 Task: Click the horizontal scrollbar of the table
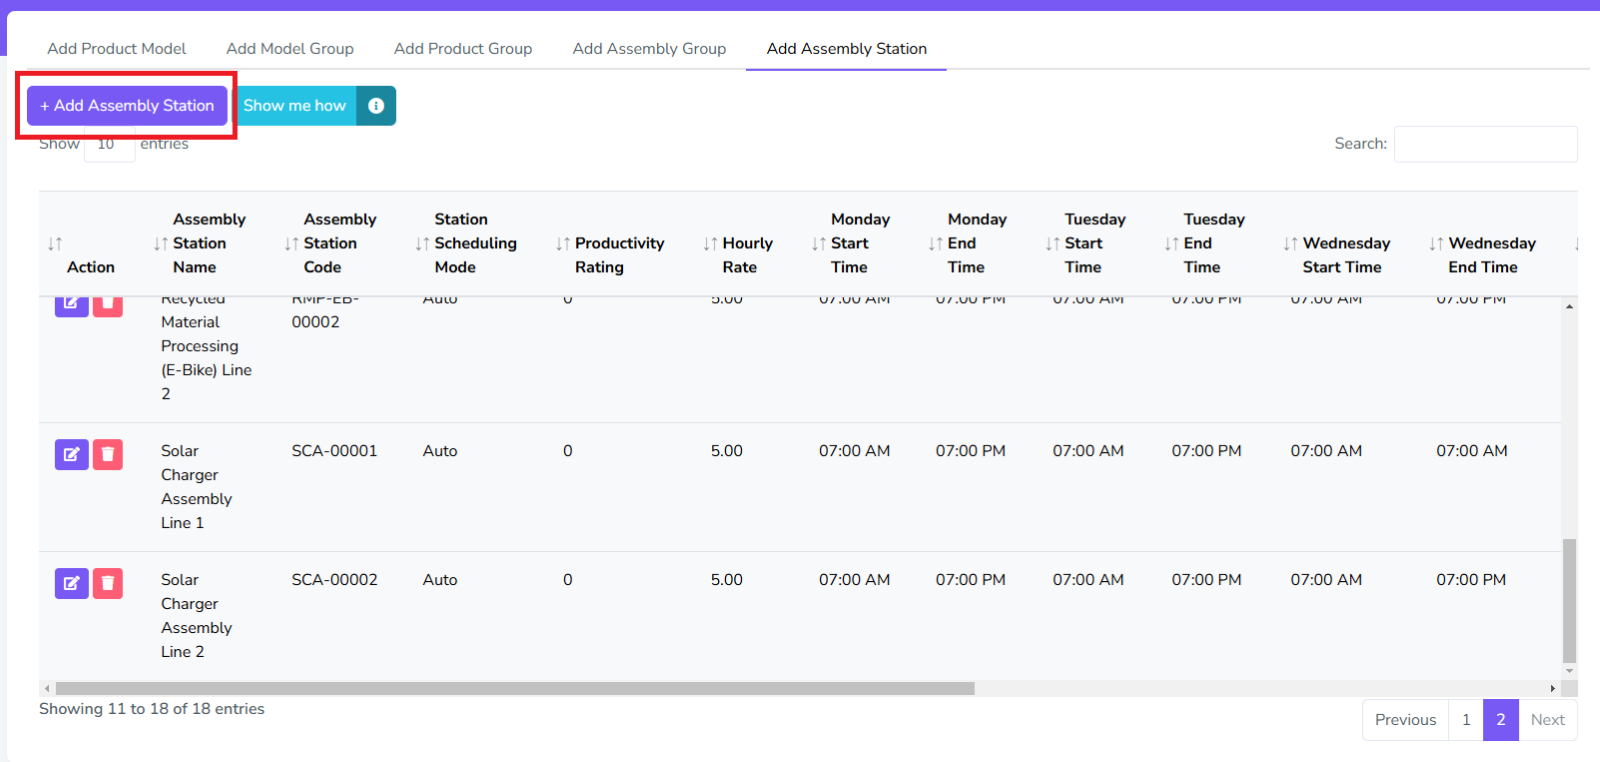click(x=515, y=689)
